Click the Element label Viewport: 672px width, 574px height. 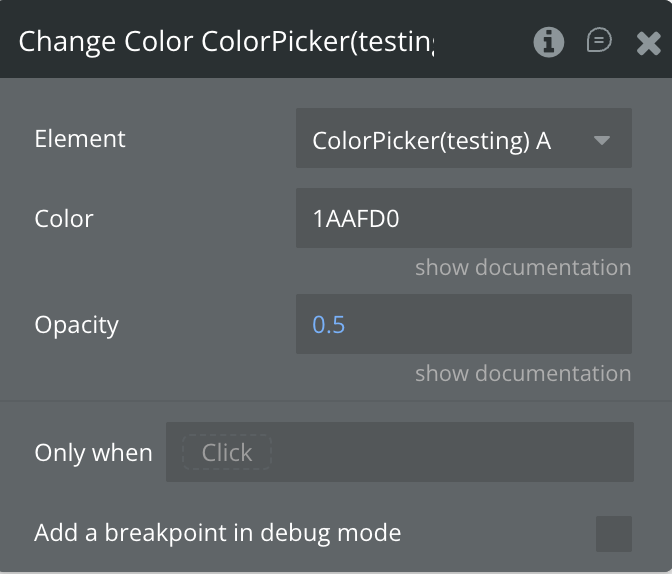80,139
